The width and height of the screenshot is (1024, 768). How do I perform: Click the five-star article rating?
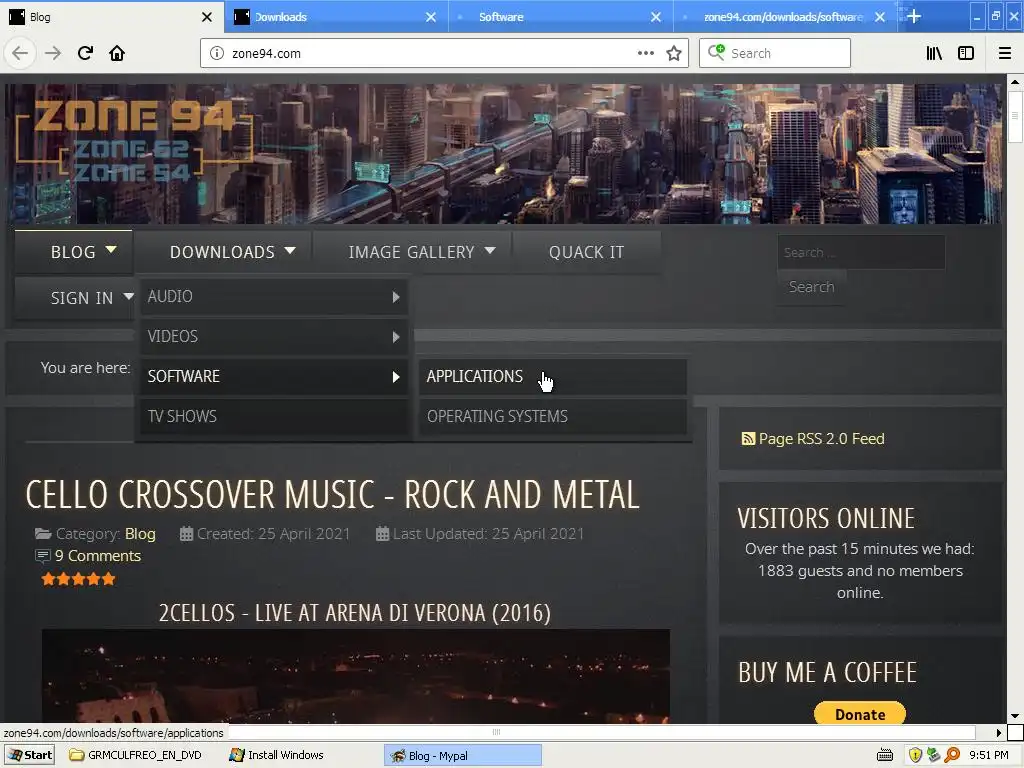tap(78, 579)
